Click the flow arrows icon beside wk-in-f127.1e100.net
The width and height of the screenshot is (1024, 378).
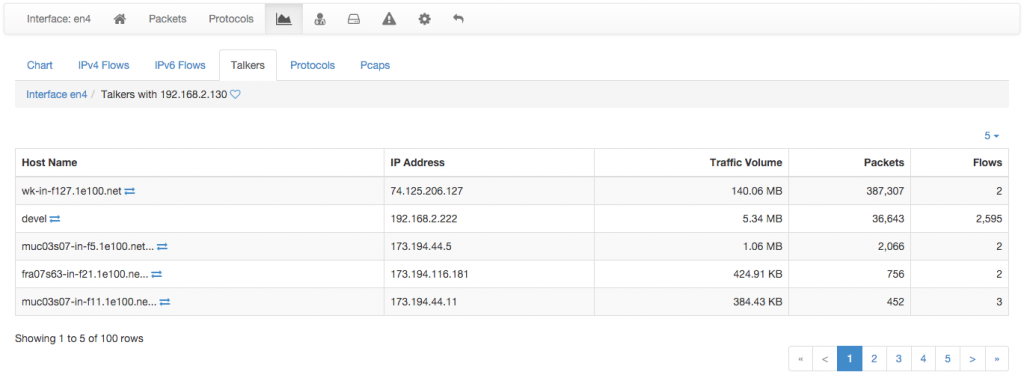(x=130, y=191)
